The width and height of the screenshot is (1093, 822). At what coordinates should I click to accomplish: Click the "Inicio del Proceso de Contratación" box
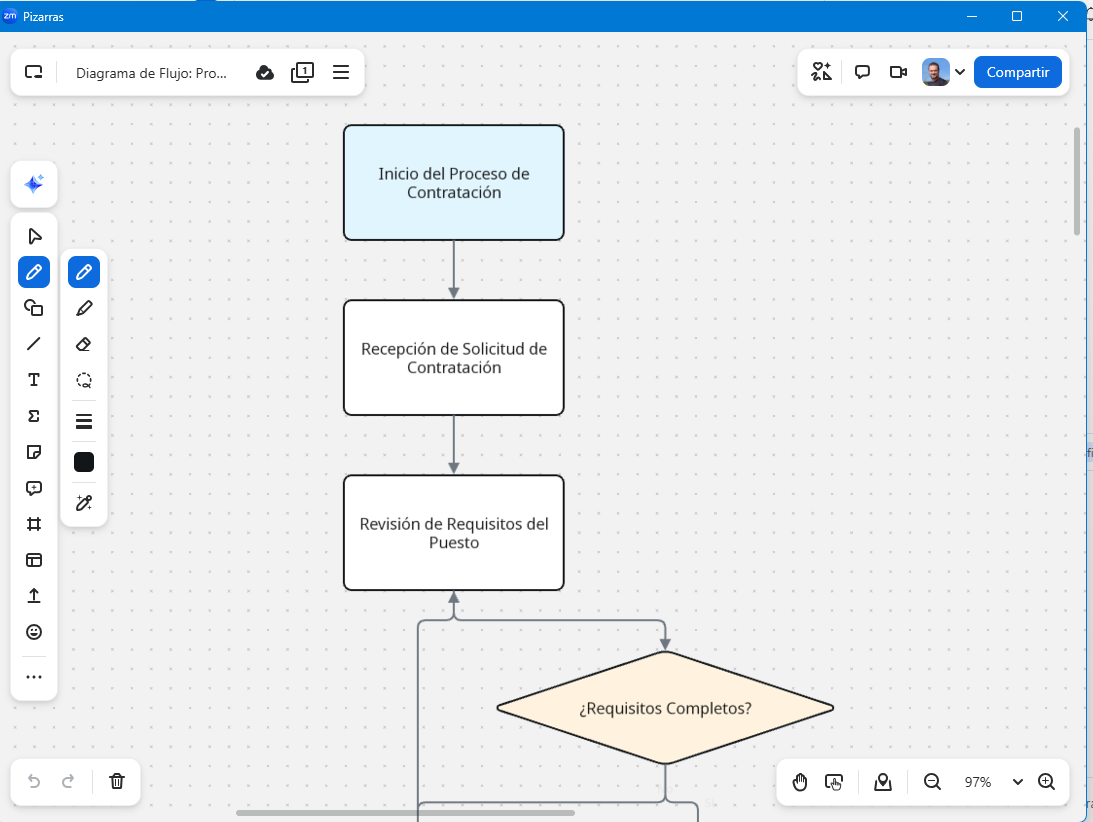point(453,183)
